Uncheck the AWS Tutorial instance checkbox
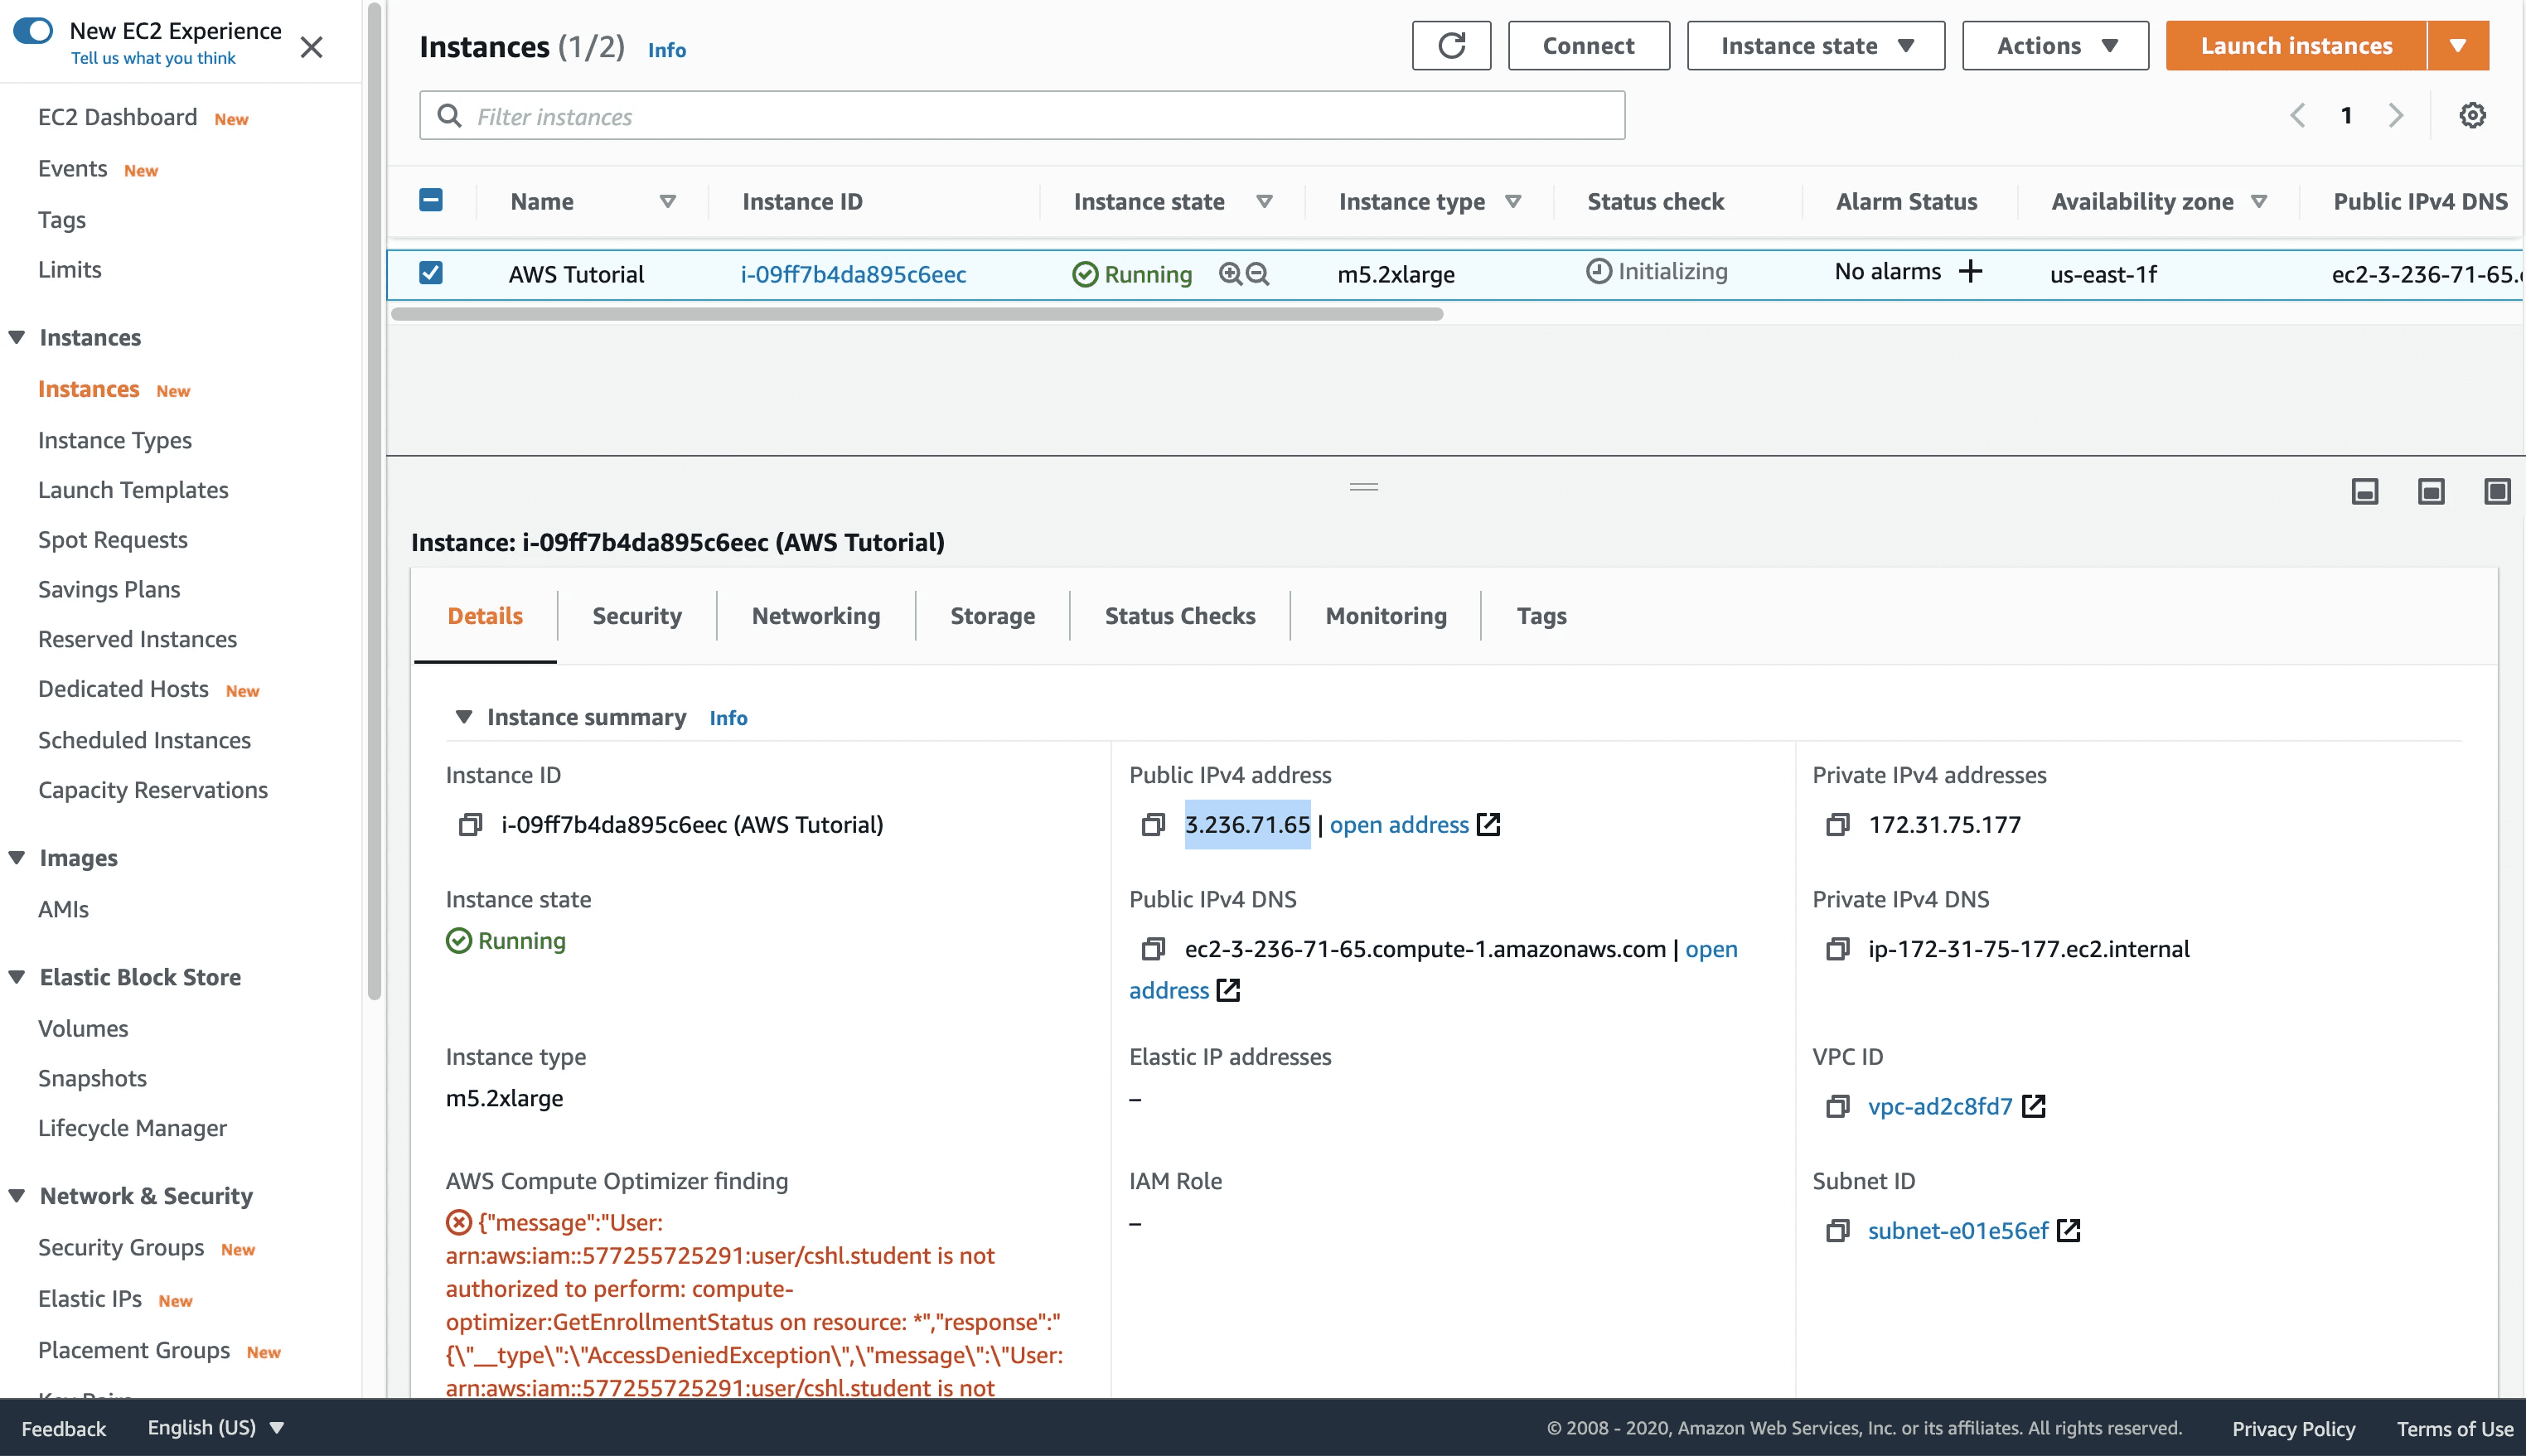2526x1456 pixels. pyautogui.click(x=431, y=273)
